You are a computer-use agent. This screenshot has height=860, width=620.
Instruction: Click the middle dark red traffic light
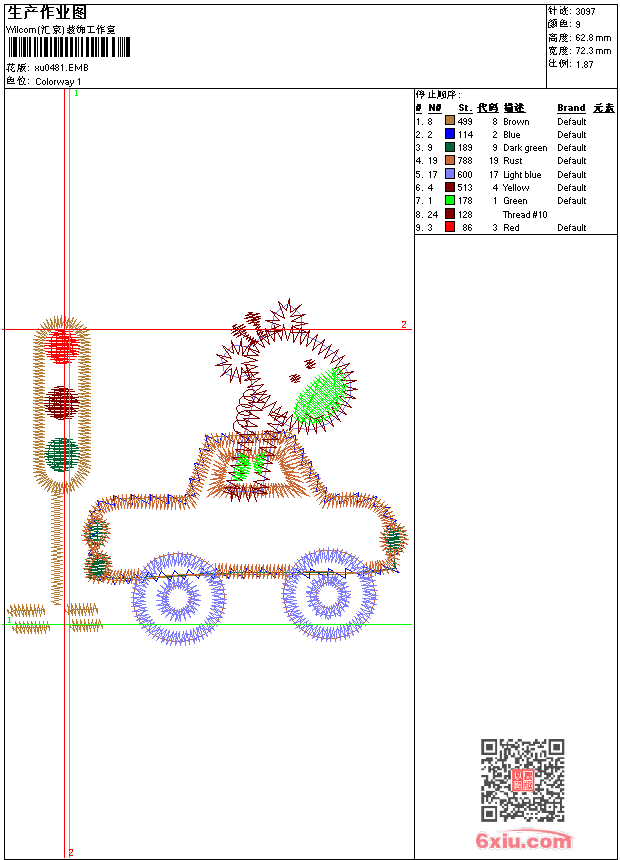(x=61, y=403)
